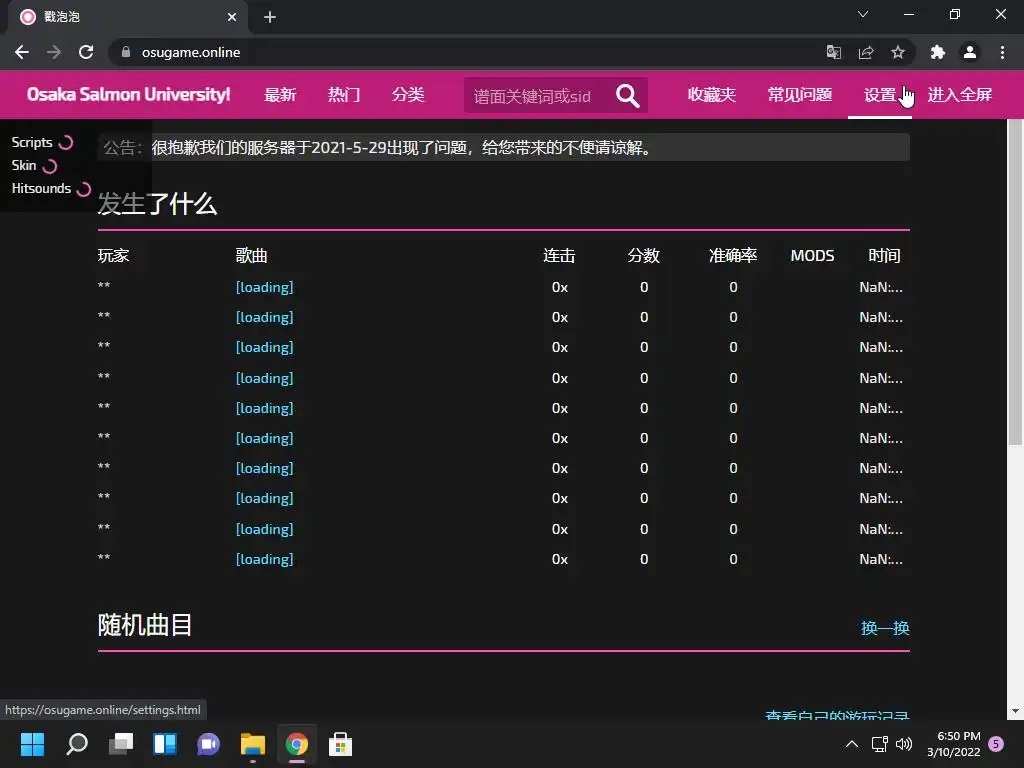The width and height of the screenshot is (1024, 768).
Task: Show hidden tray icons chevron
Action: [852, 744]
